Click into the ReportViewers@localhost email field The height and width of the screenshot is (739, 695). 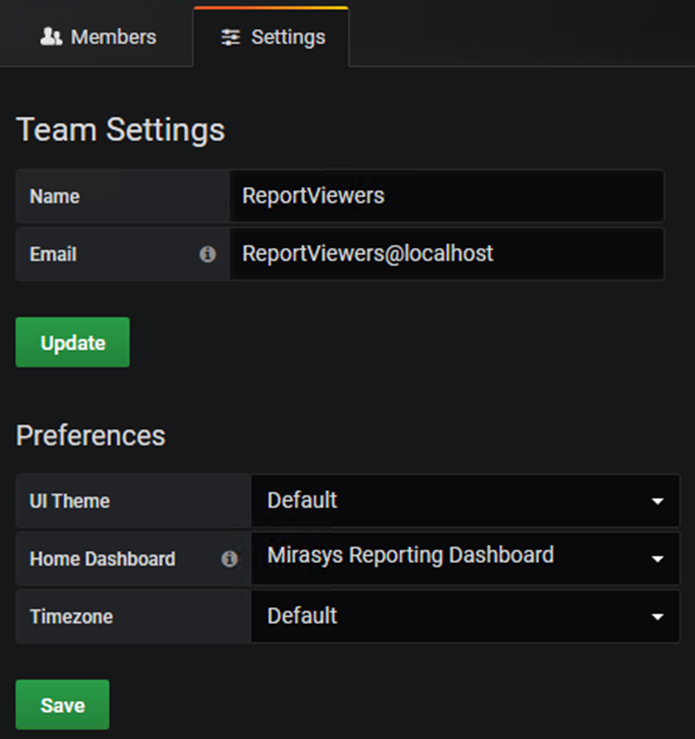[446, 254]
